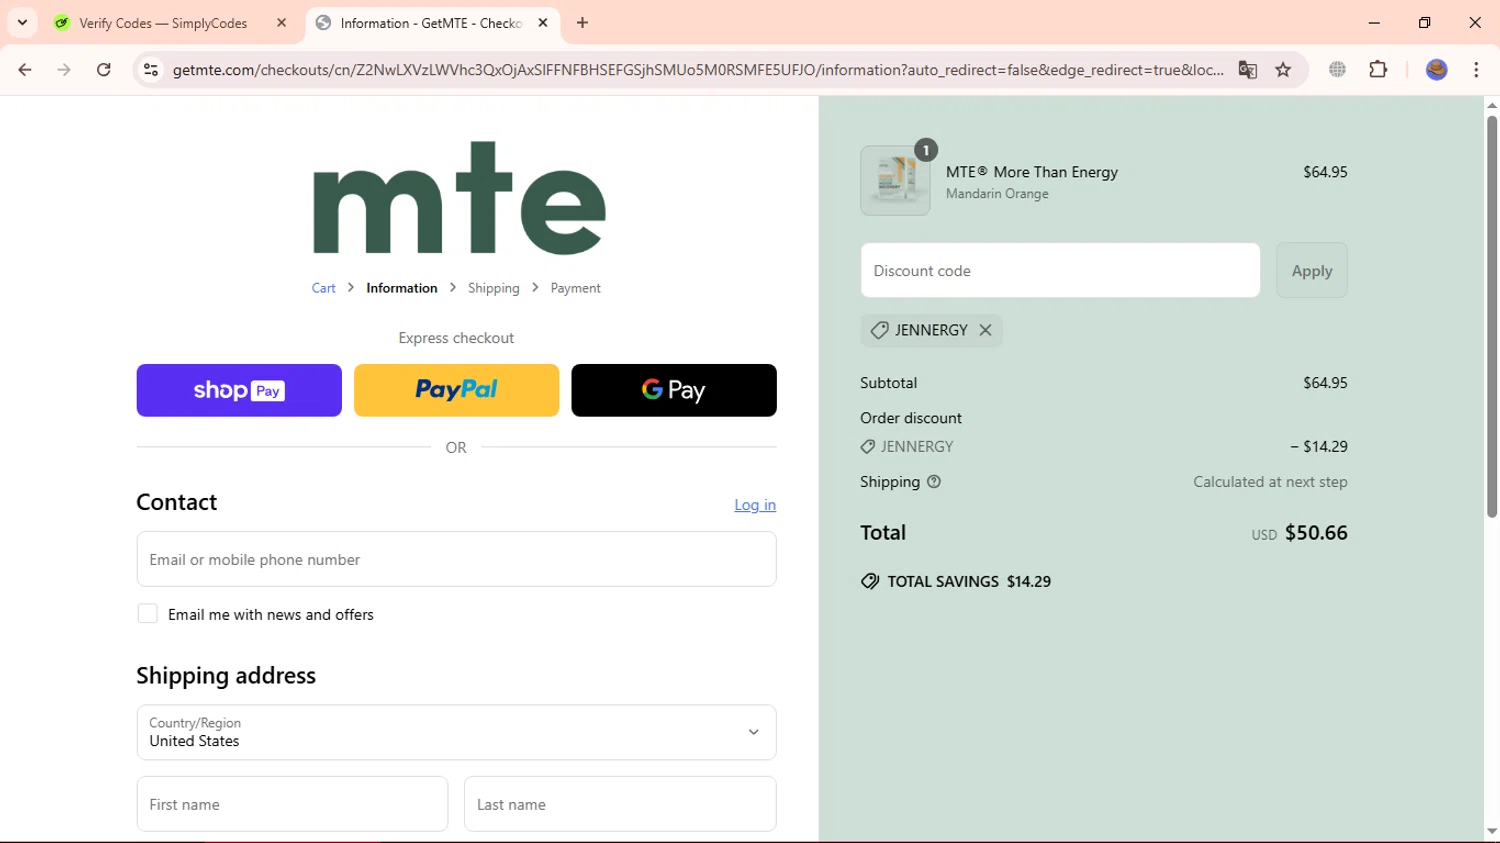1500x843 pixels.
Task: Go to Cart breadcrumb link
Action: 323,288
